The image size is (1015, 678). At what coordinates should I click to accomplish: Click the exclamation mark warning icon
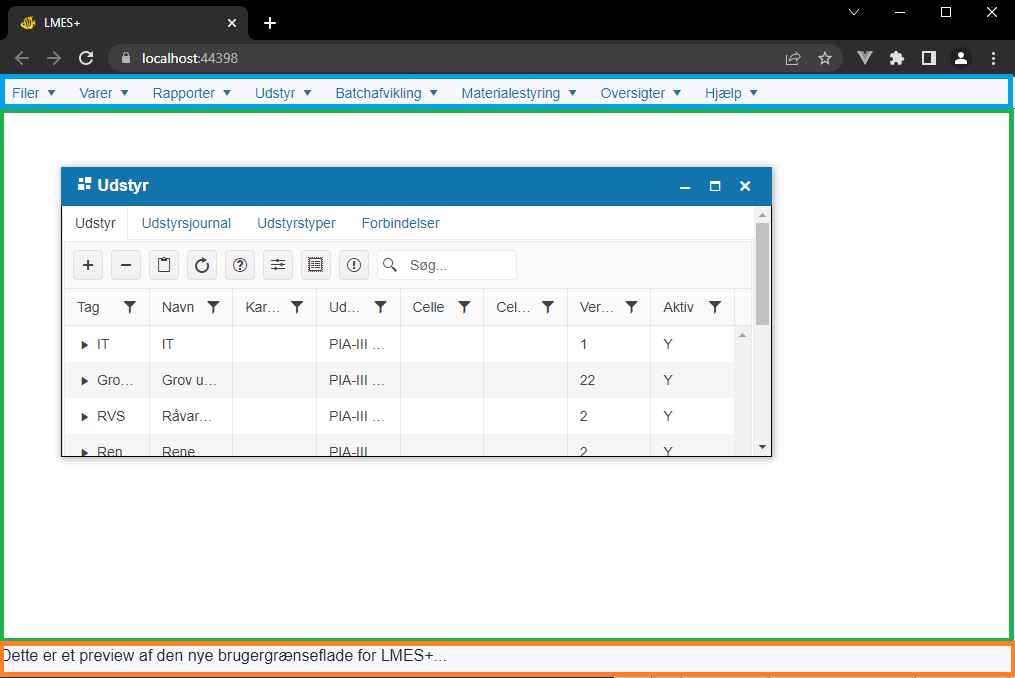coord(353,264)
